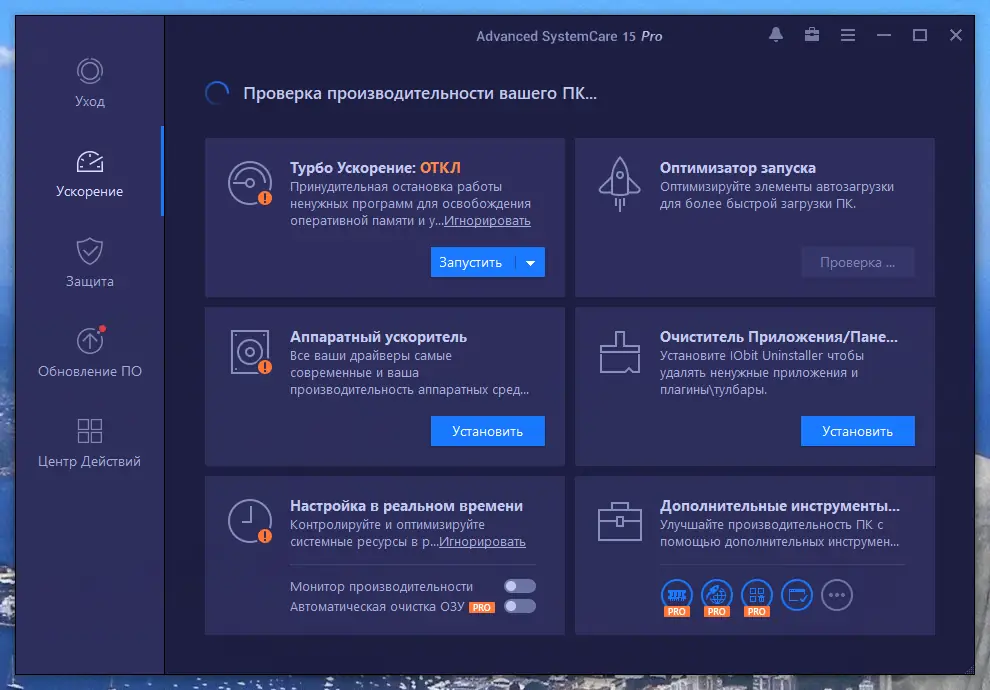Switch to the Защита section
This screenshot has height=690, width=990.
coord(90,262)
